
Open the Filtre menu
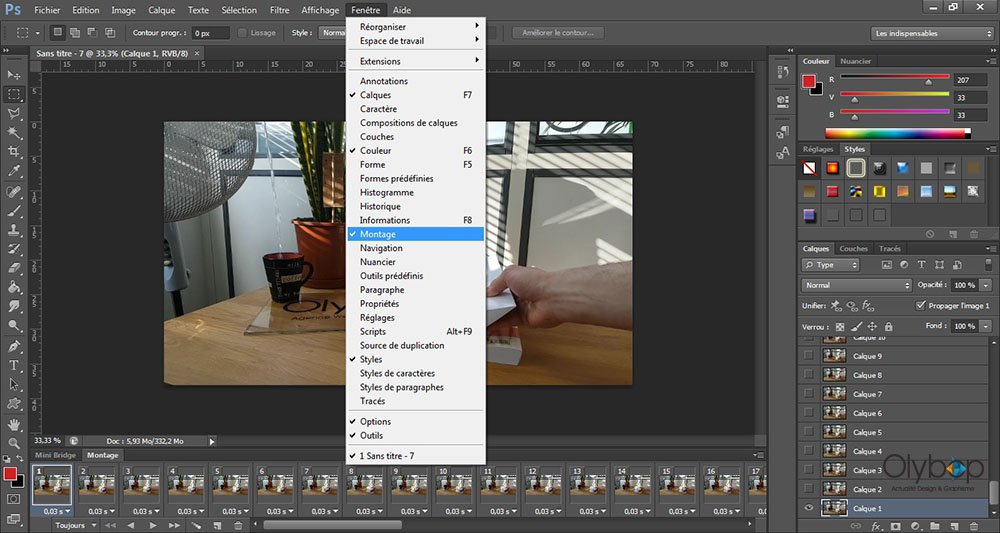(279, 10)
